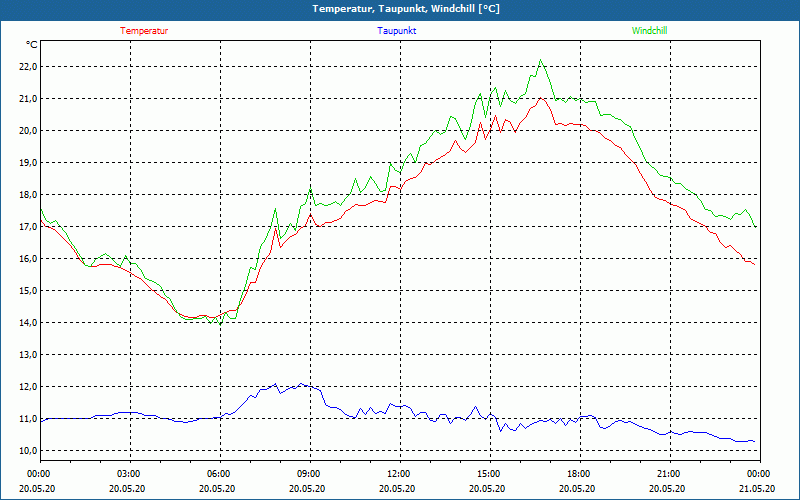Click the °C unit label on y-axis
Image resolution: width=800 pixels, height=500 pixels.
coord(32,45)
